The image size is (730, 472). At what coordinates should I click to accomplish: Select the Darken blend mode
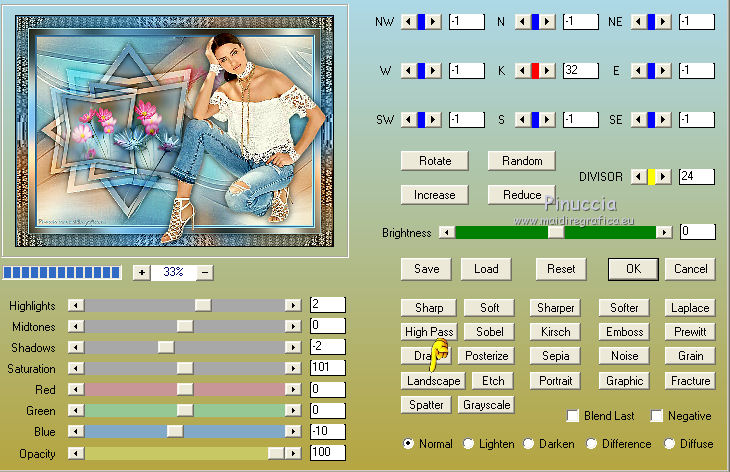coord(528,444)
